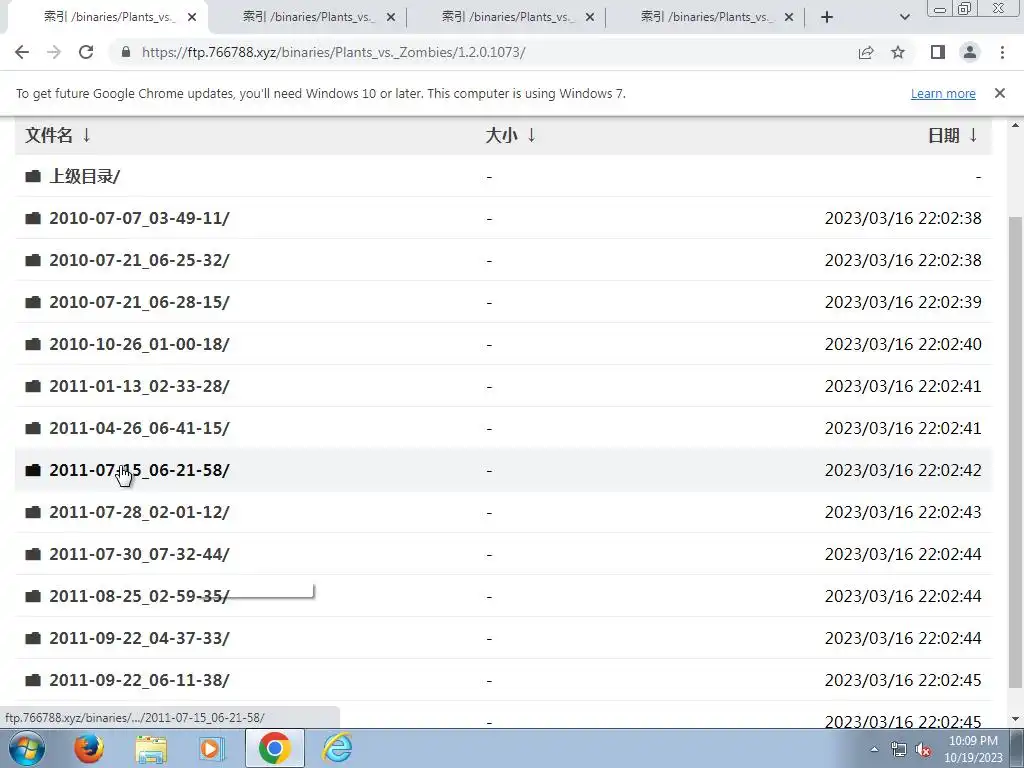Viewport: 1024px width, 768px height.
Task: Click date 2023/03/16 22:02:40
Action: pos(903,344)
